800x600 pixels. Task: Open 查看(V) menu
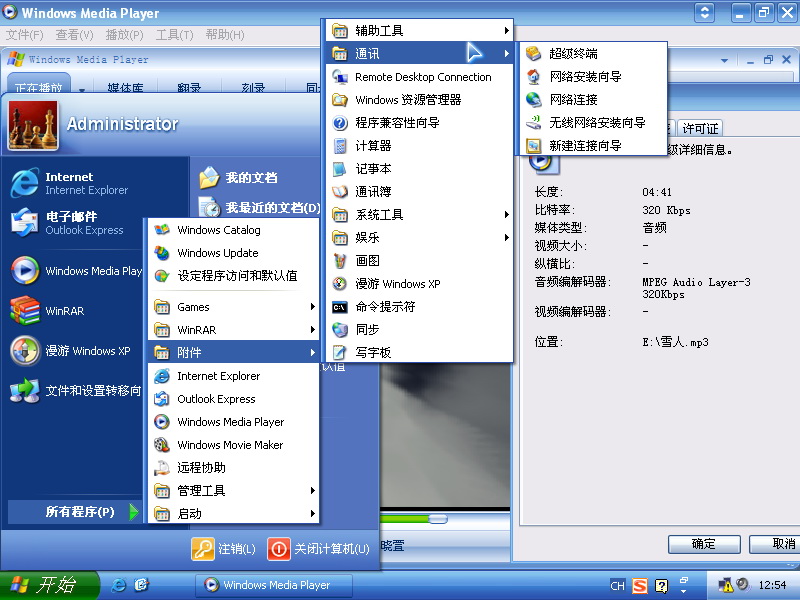pos(74,35)
